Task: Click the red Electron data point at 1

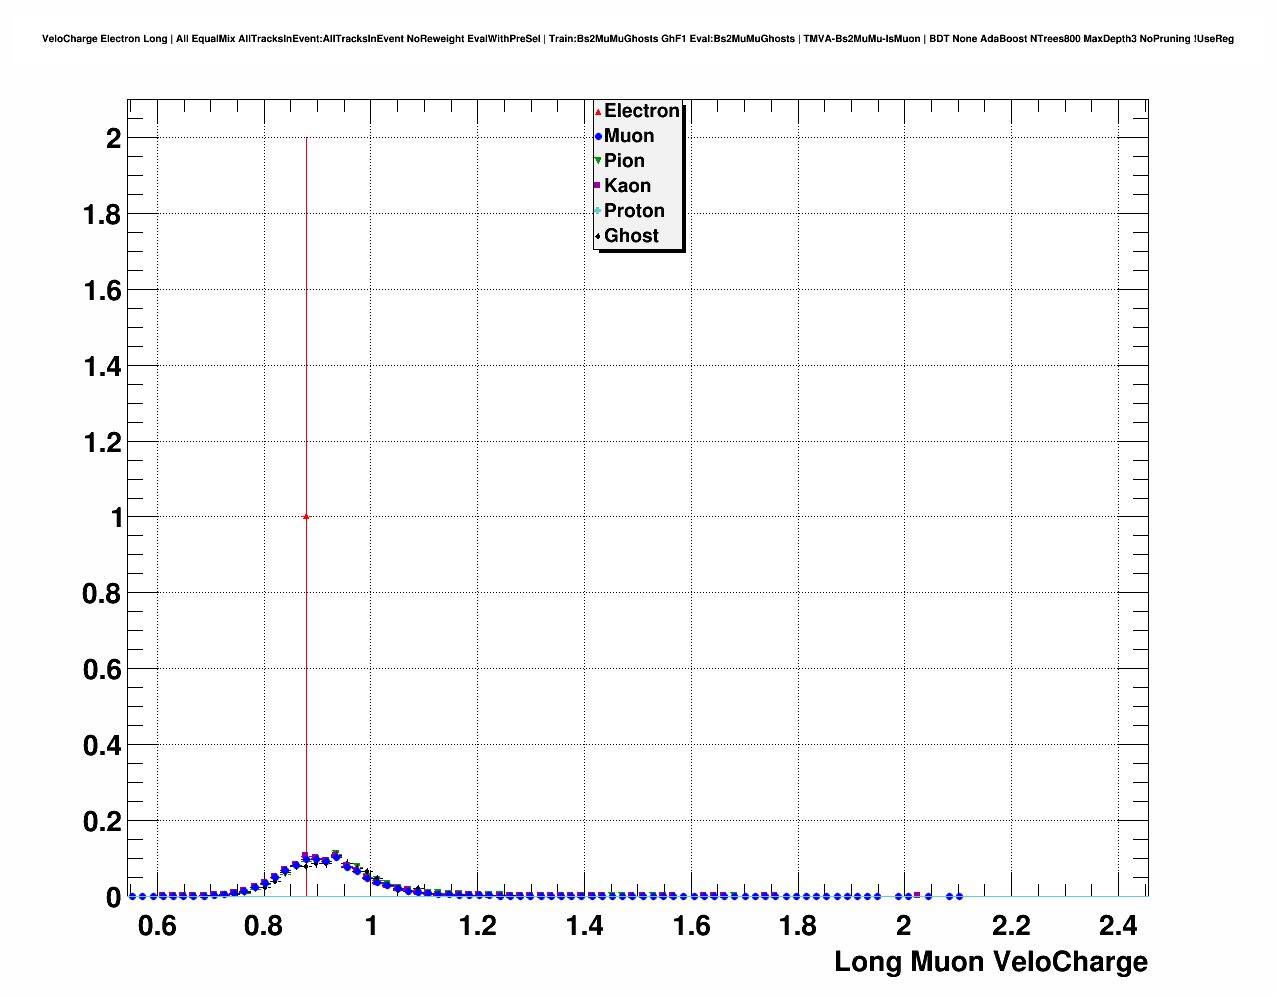Action: click(x=305, y=517)
